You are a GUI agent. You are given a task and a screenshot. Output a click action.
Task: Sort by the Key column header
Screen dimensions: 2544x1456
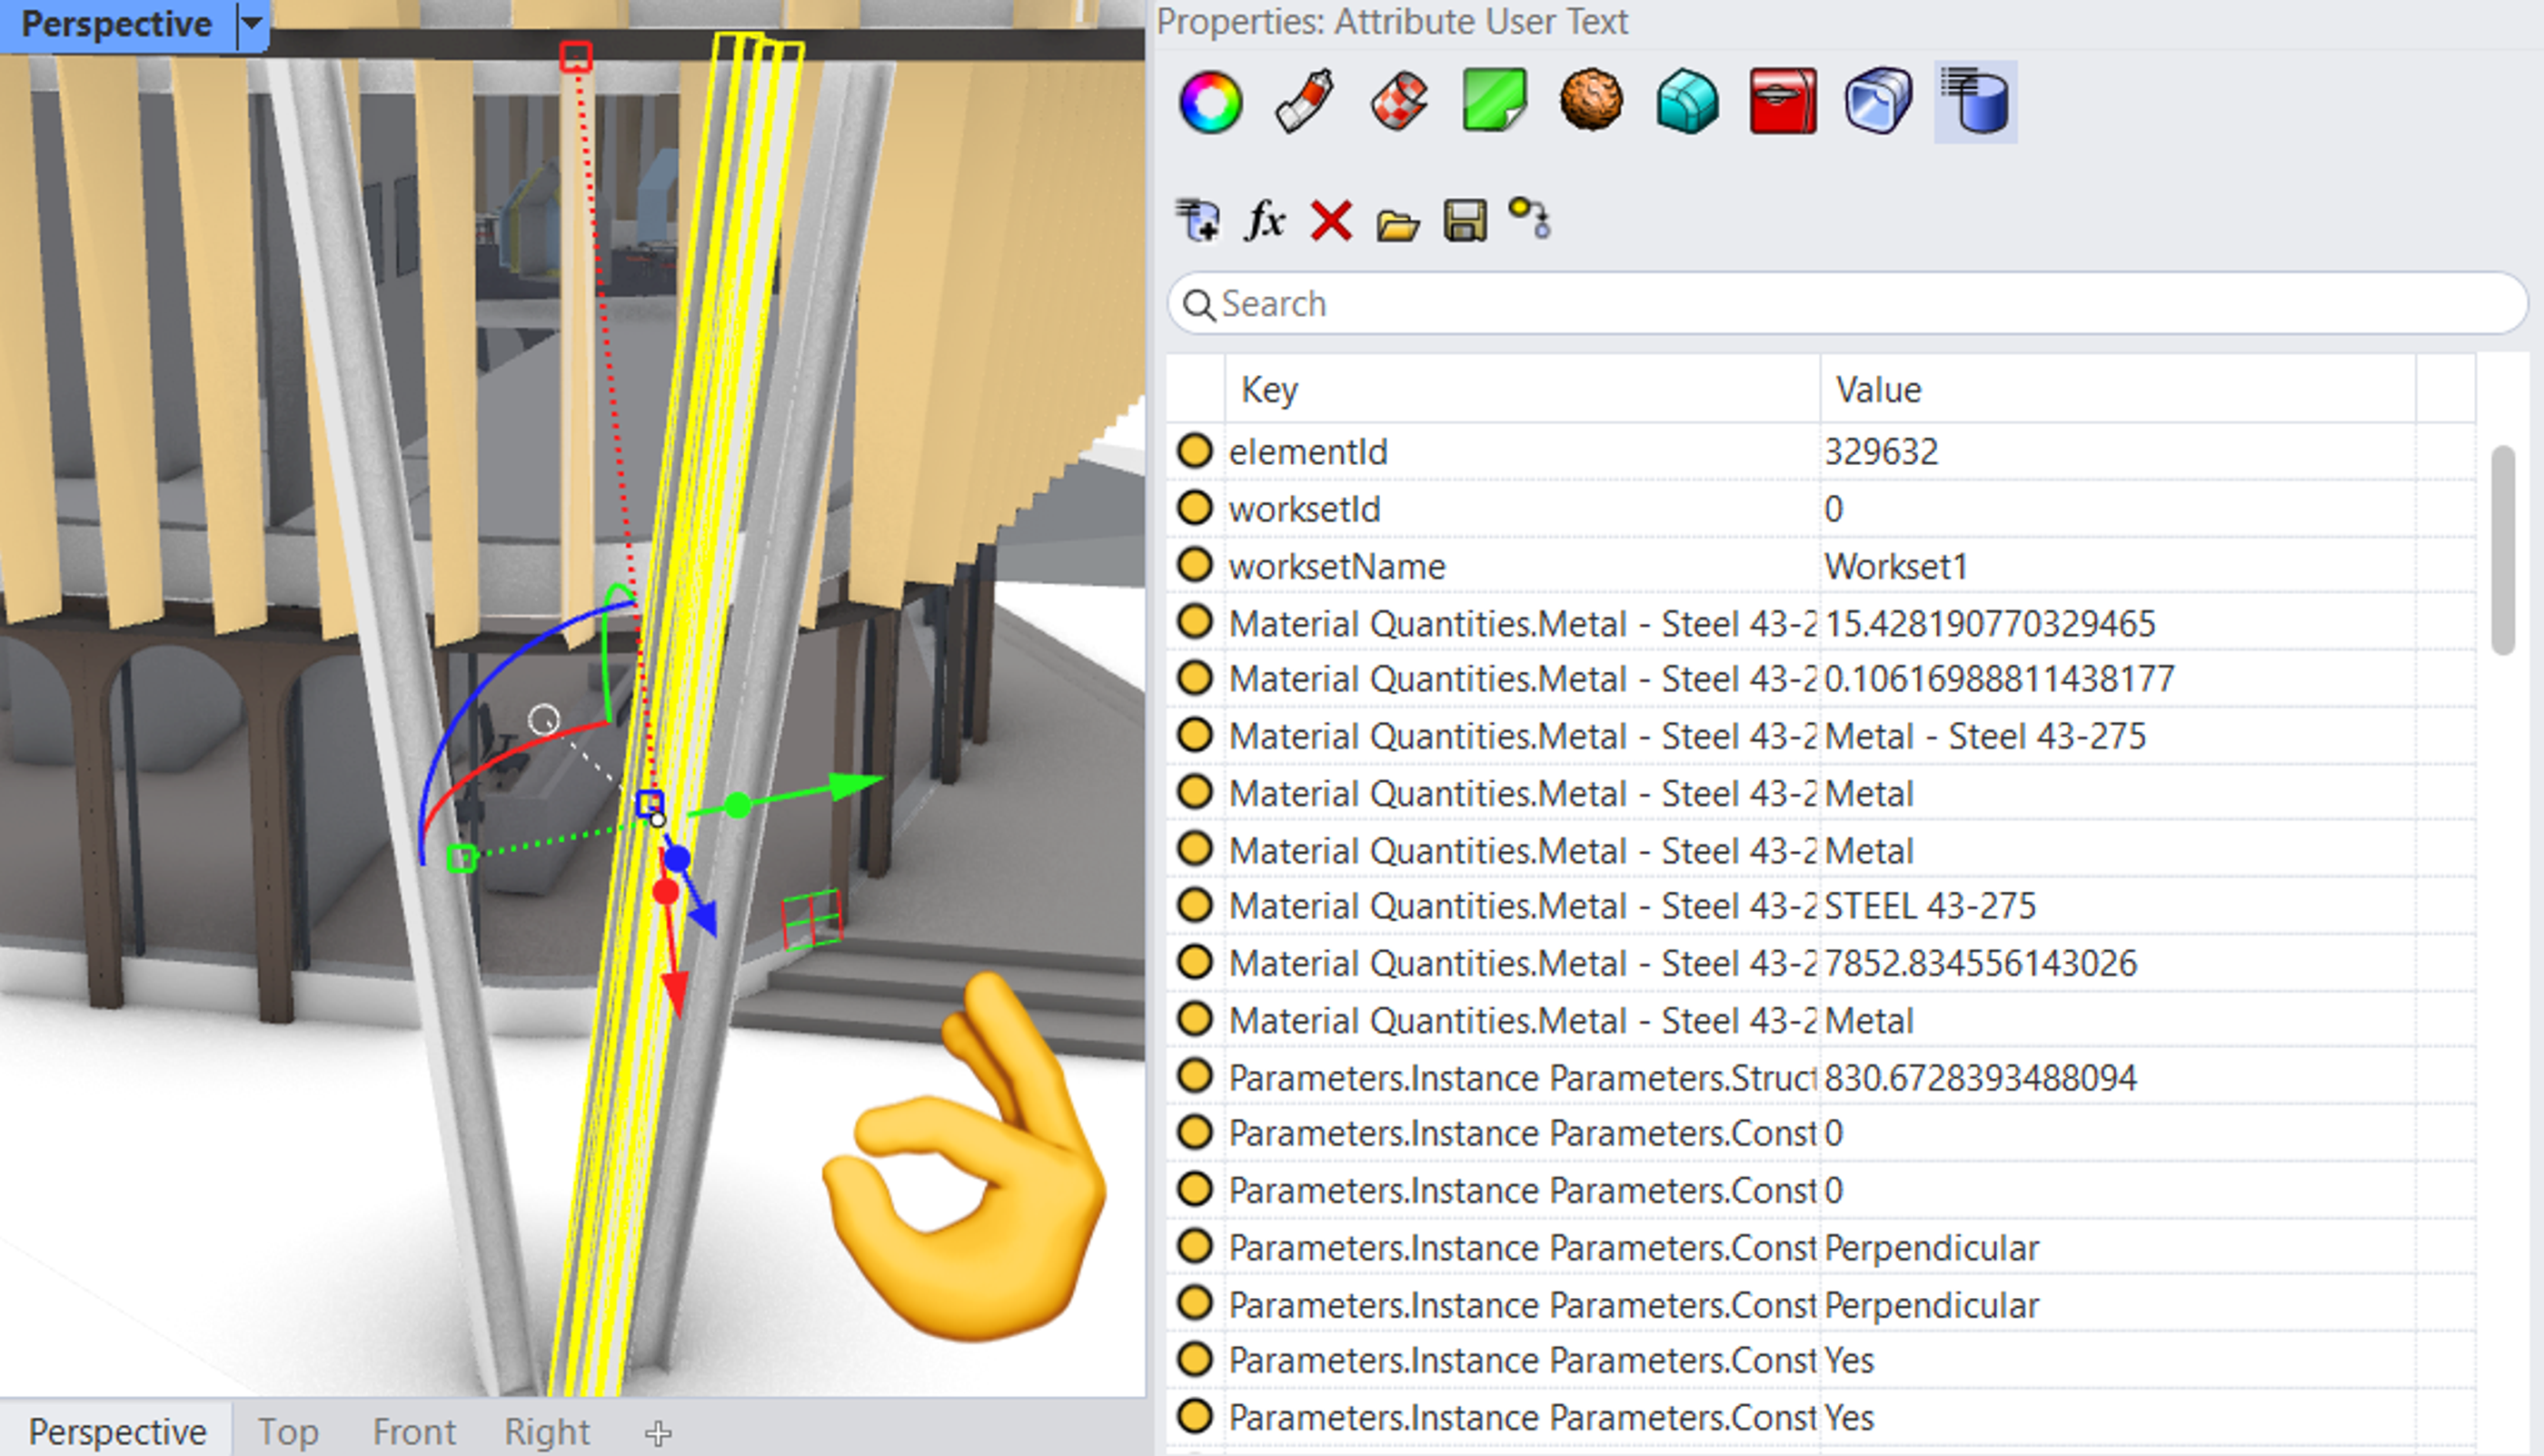[x=1520, y=389]
